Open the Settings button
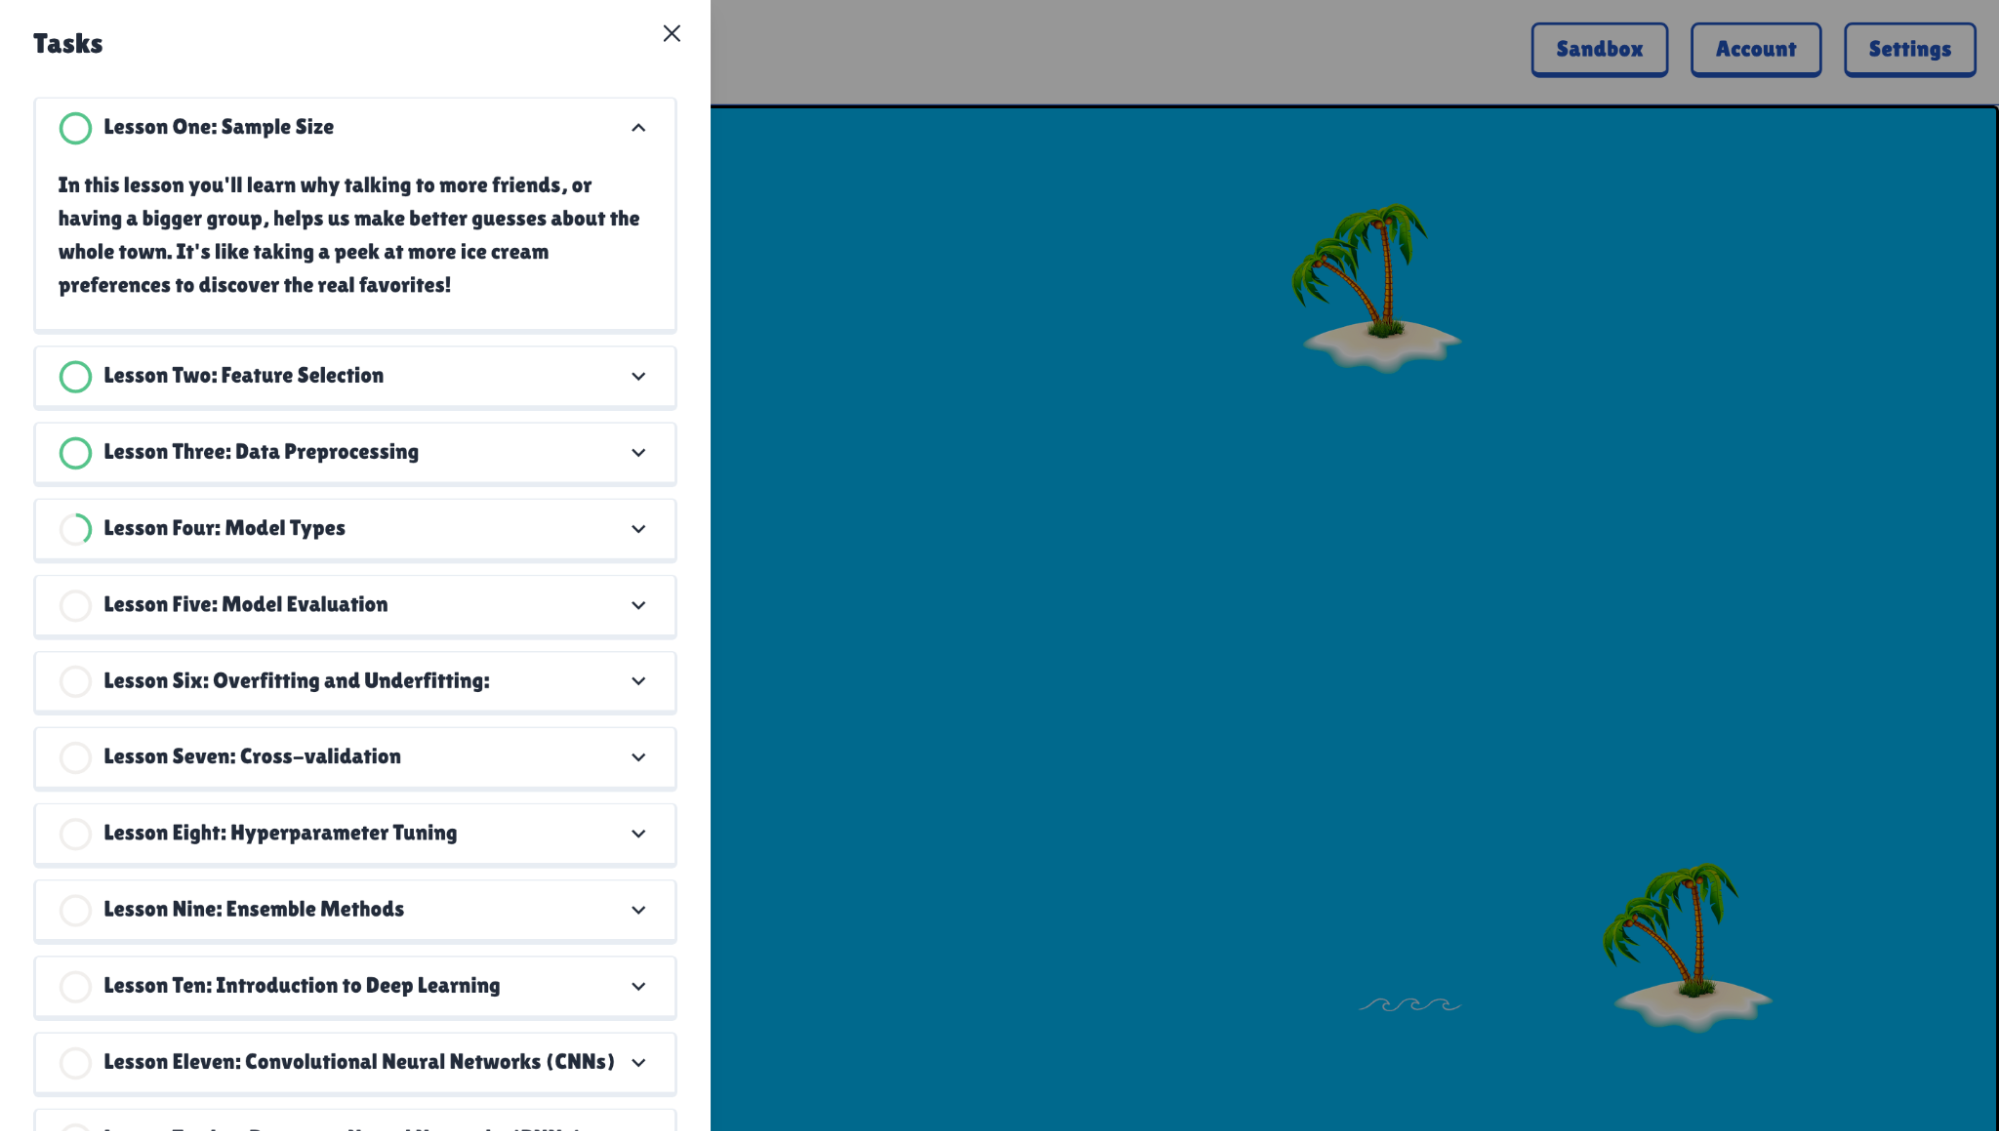 point(1908,49)
